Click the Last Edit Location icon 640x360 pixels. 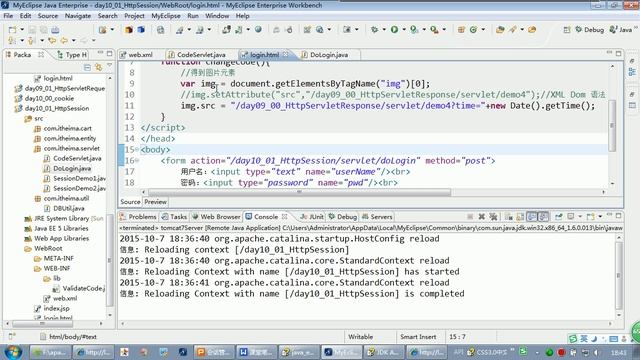click(52, 40)
